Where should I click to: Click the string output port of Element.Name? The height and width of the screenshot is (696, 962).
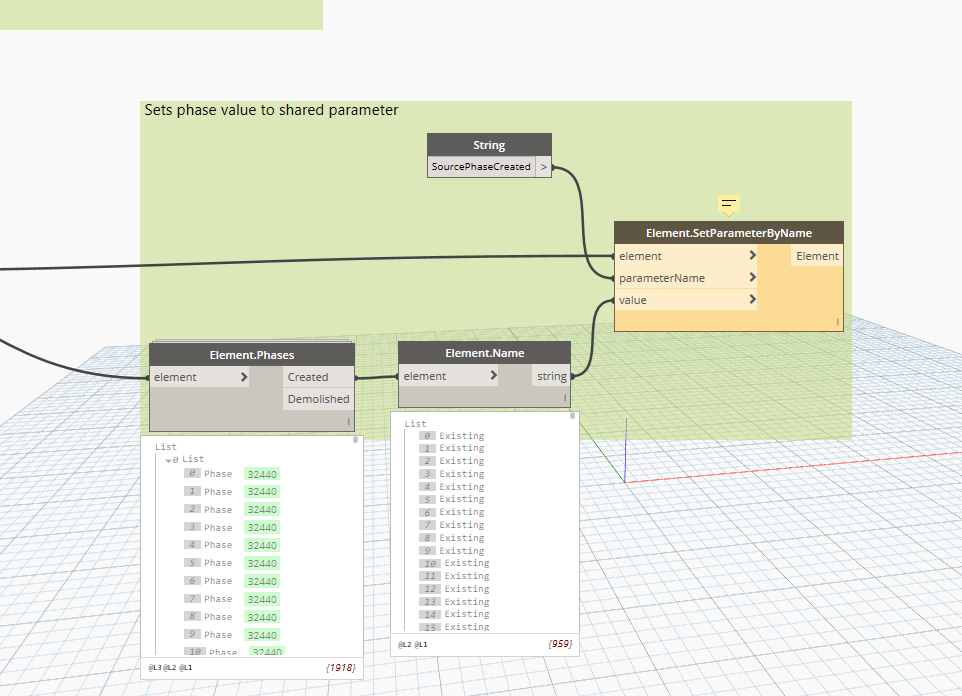pos(551,376)
